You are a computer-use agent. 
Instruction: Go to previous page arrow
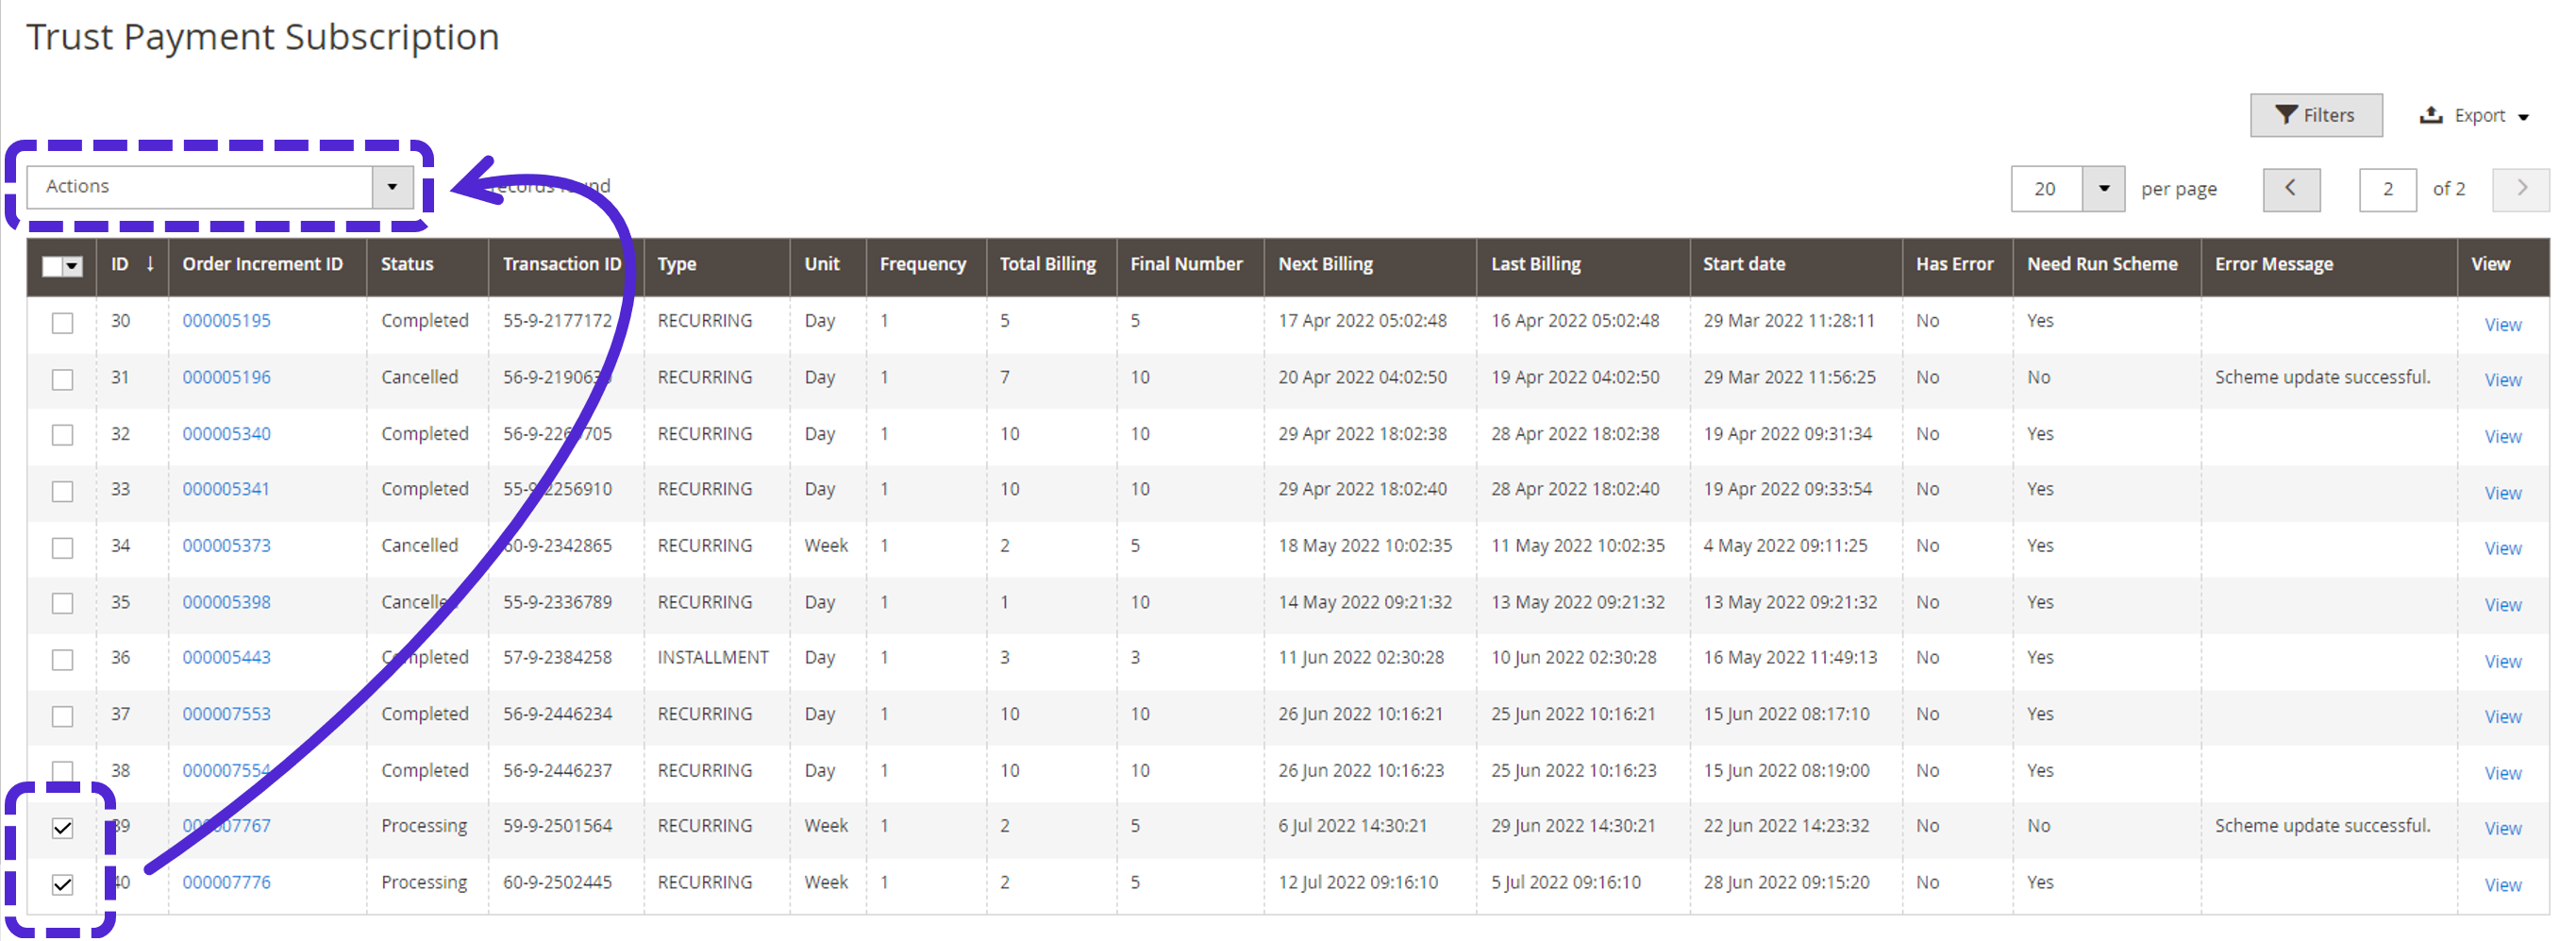[x=2290, y=189]
